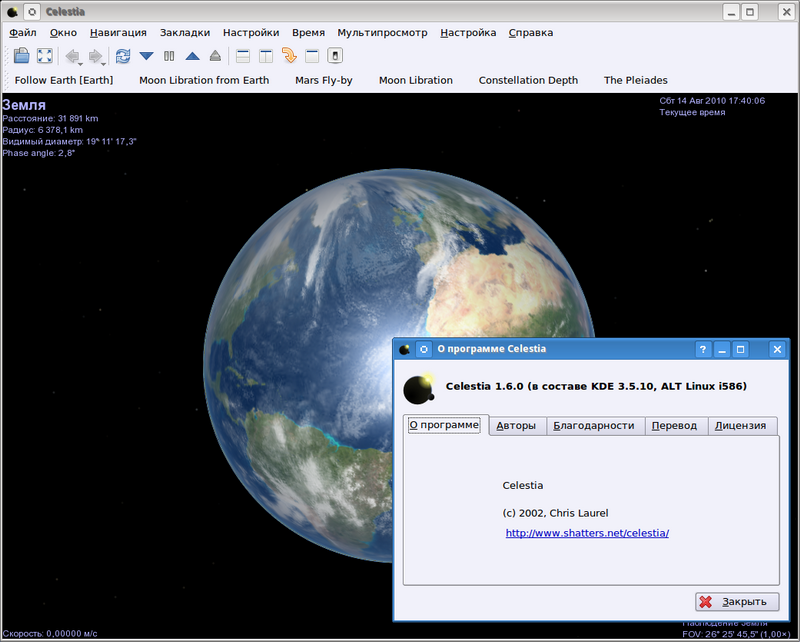Open the Constellation Depth bookmark

(528, 80)
